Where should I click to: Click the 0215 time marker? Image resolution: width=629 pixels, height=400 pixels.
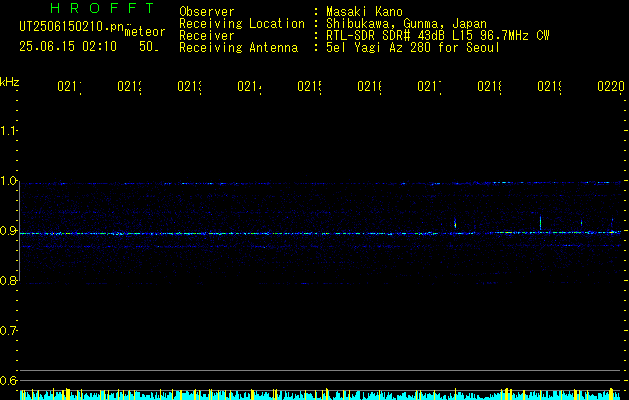click(x=309, y=86)
